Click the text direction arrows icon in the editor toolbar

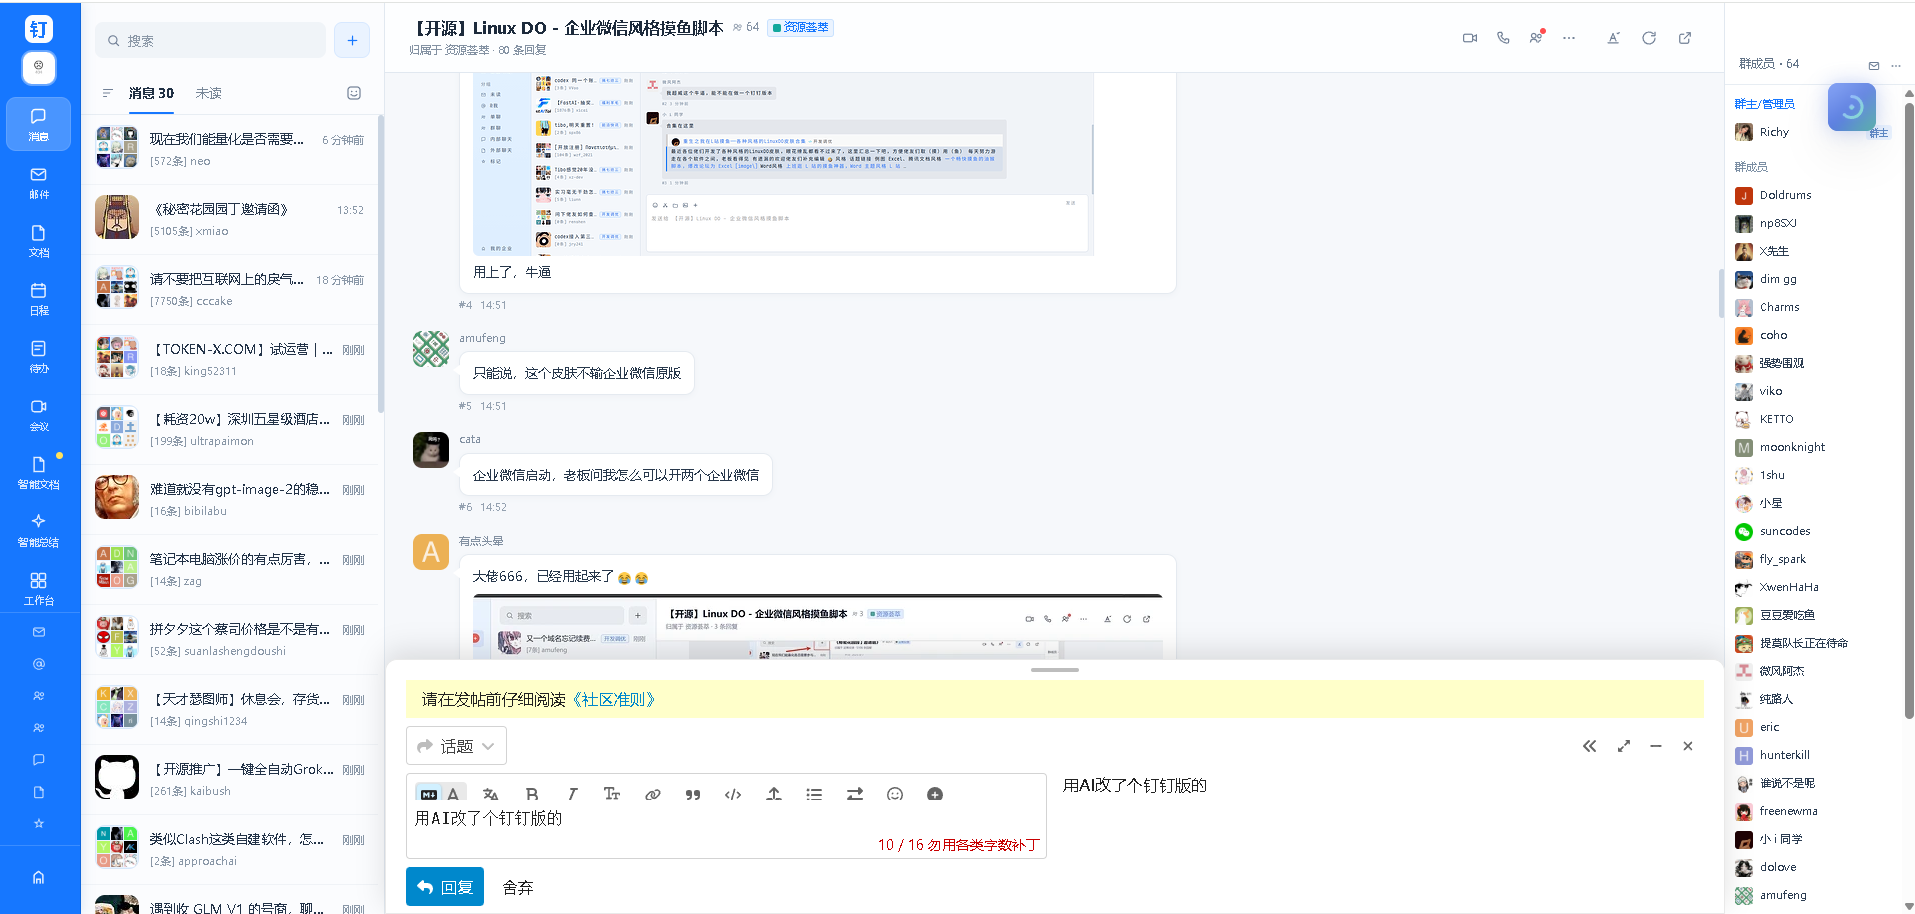[x=855, y=794]
